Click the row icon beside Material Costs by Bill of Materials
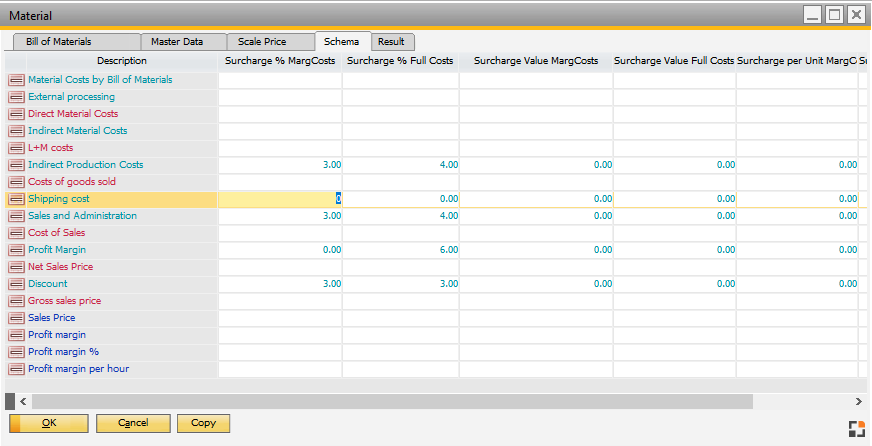The width and height of the screenshot is (872, 446). [x=16, y=80]
